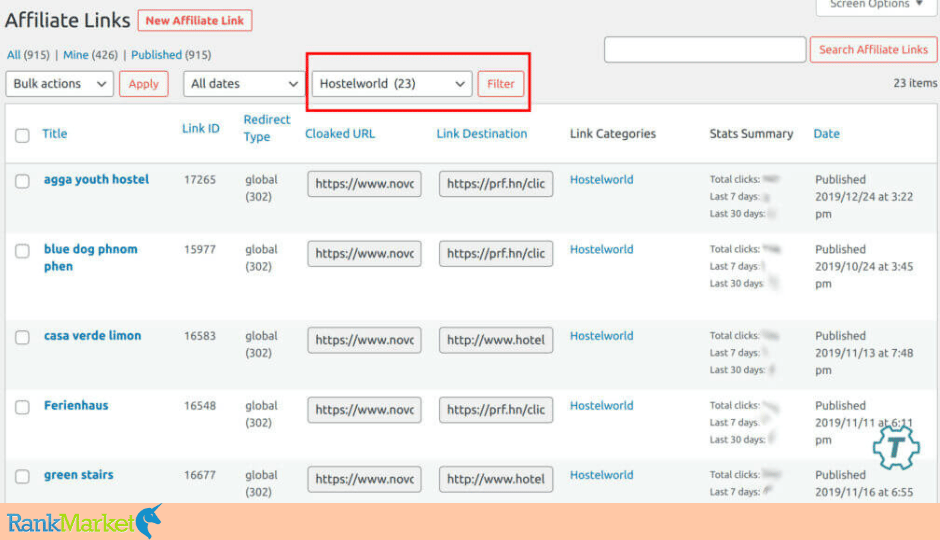The image size is (940, 540).
Task: Check the blue dog phnom phen checkbox
Action: tap(22, 251)
